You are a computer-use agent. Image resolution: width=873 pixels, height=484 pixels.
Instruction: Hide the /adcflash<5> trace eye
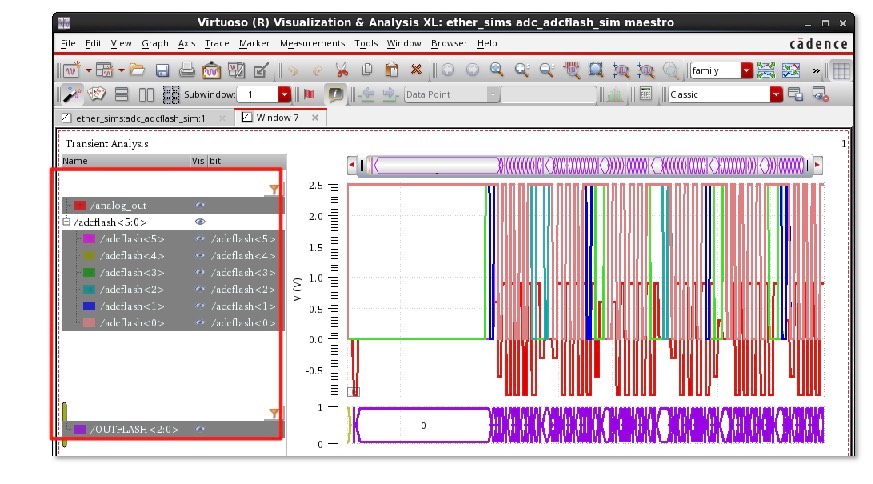pyautogui.click(x=200, y=239)
